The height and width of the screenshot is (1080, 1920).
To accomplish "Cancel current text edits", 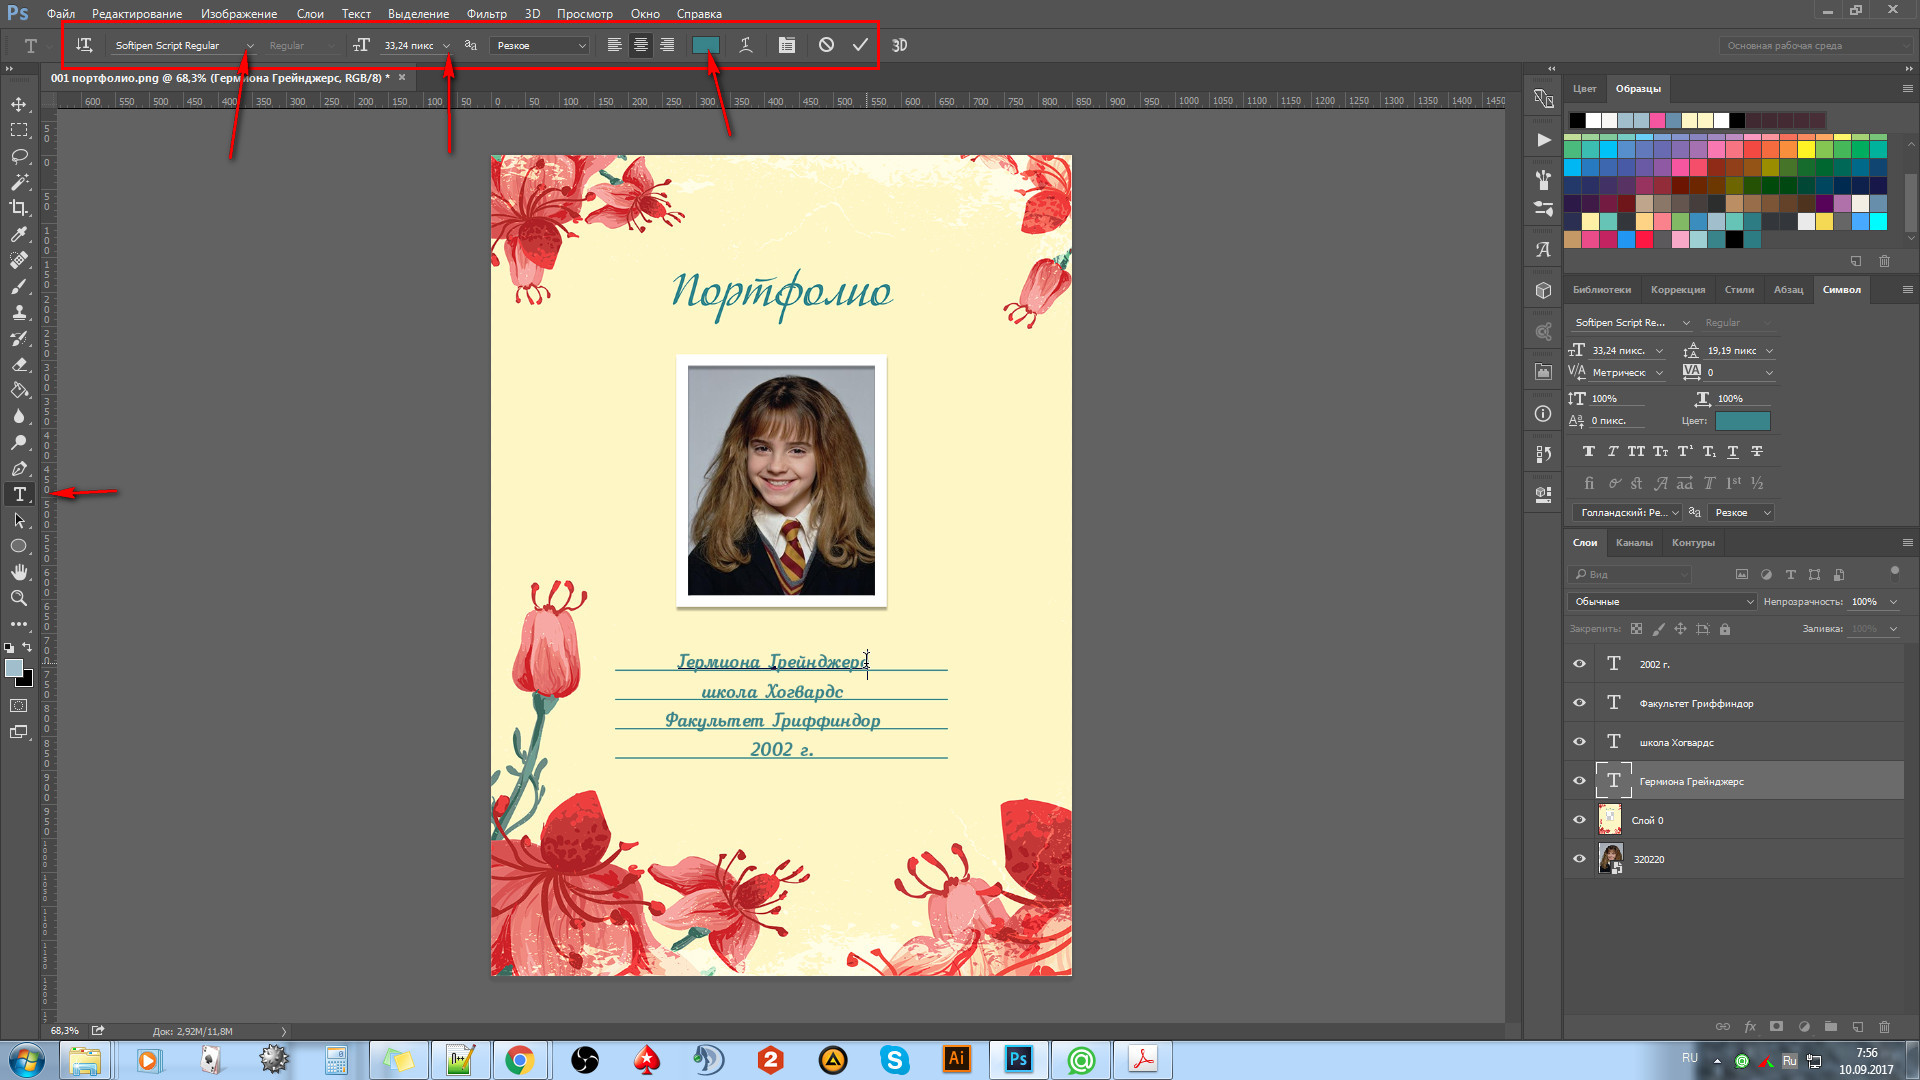I will (x=826, y=45).
